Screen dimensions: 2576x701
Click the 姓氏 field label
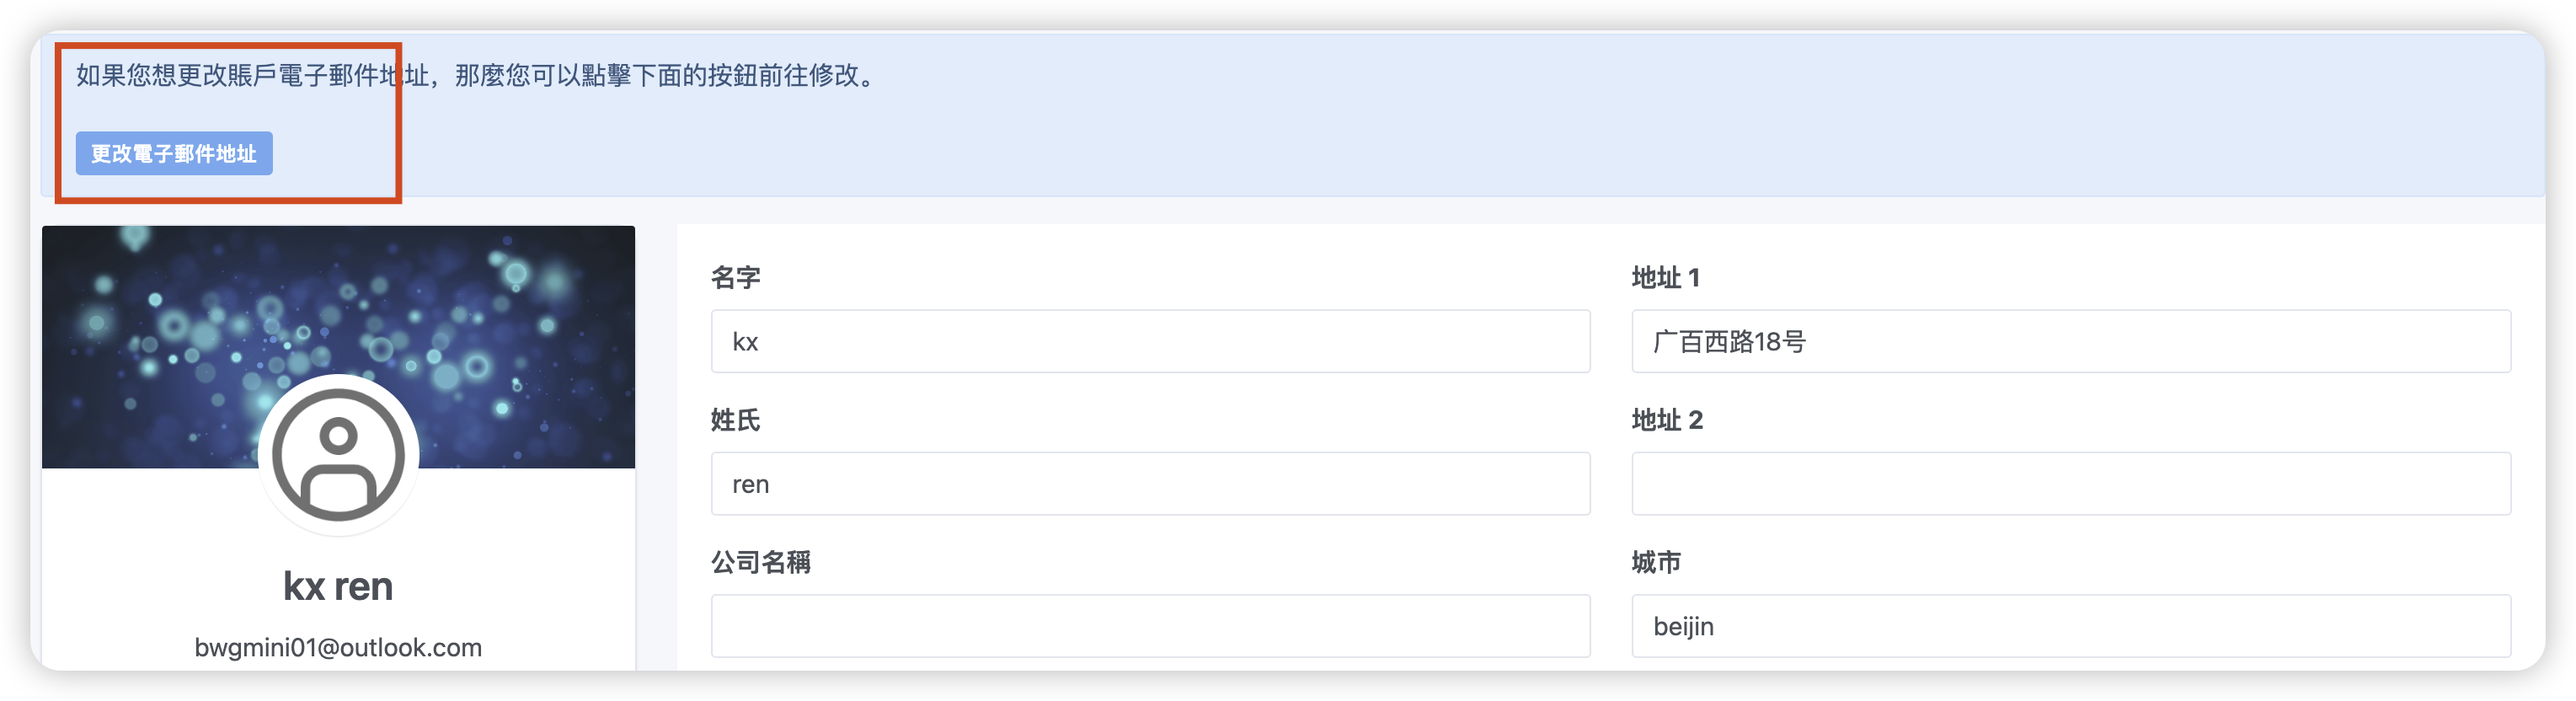pyautogui.click(x=736, y=420)
